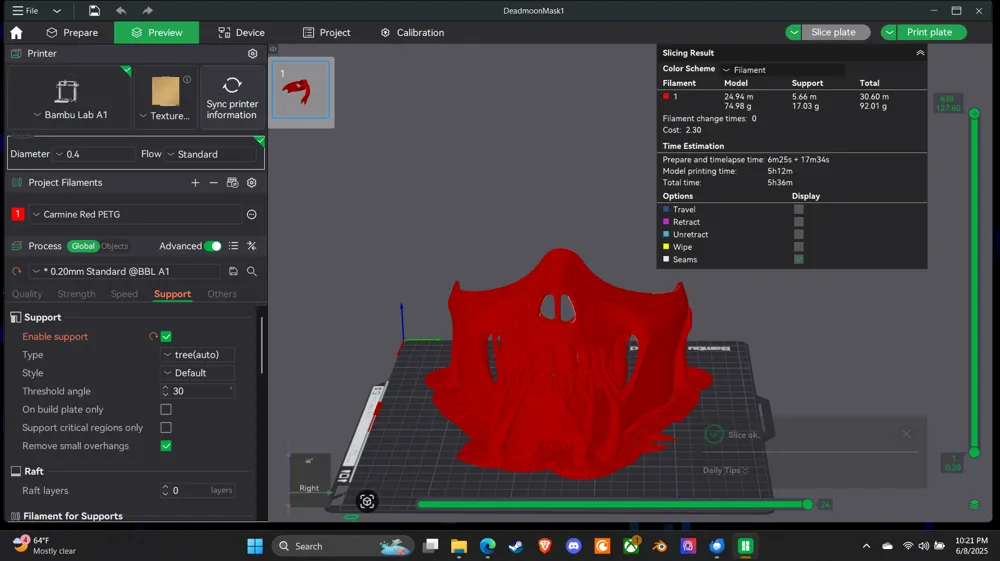The width and height of the screenshot is (1000, 561).
Task: Click the Threshold angle input field
Action: (197, 391)
